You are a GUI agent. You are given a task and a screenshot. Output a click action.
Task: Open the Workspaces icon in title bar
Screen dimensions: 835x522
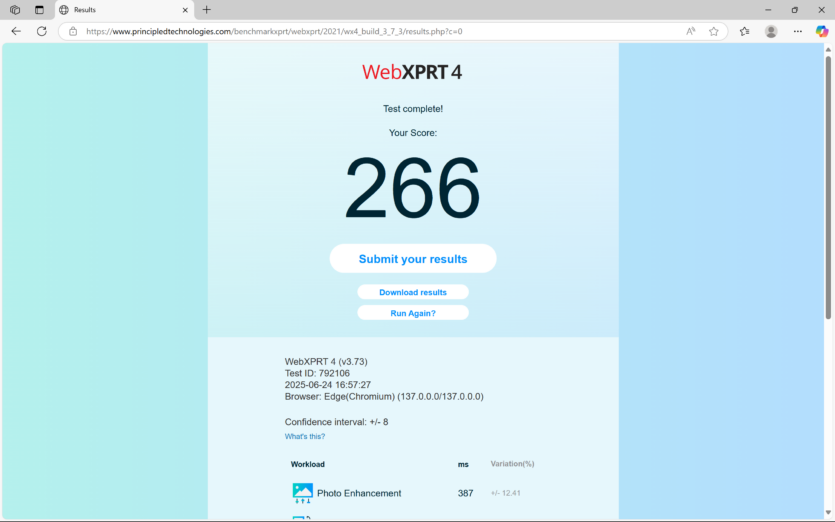tap(15, 10)
